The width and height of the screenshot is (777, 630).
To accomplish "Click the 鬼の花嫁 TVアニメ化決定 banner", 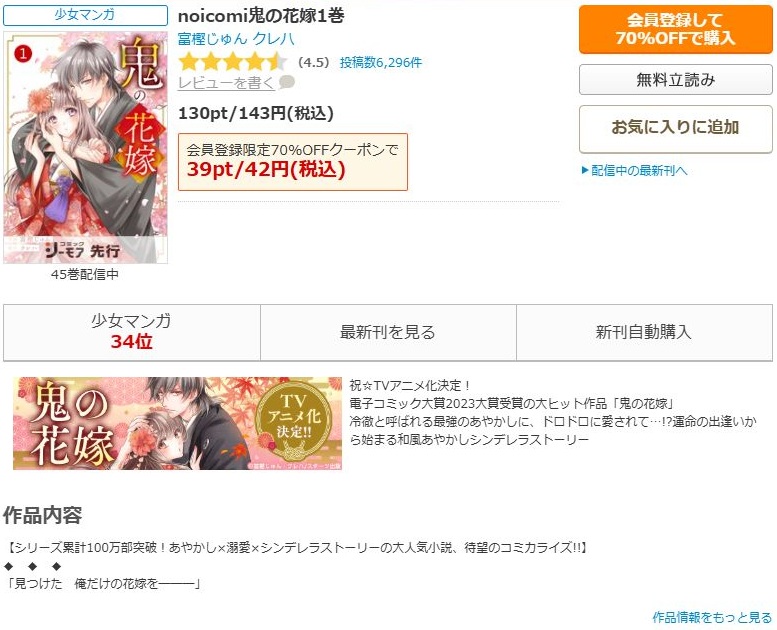I will tap(177, 423).
